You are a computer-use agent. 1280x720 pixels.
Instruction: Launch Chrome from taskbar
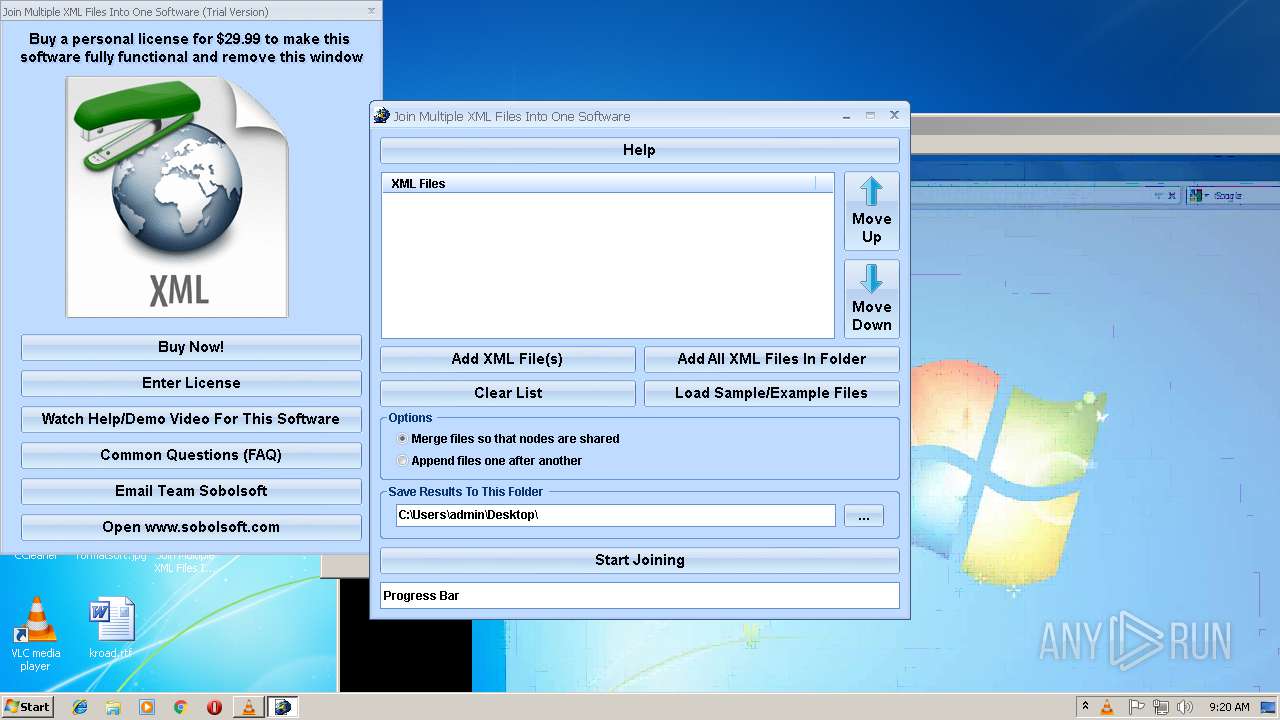tap(181, 707)
